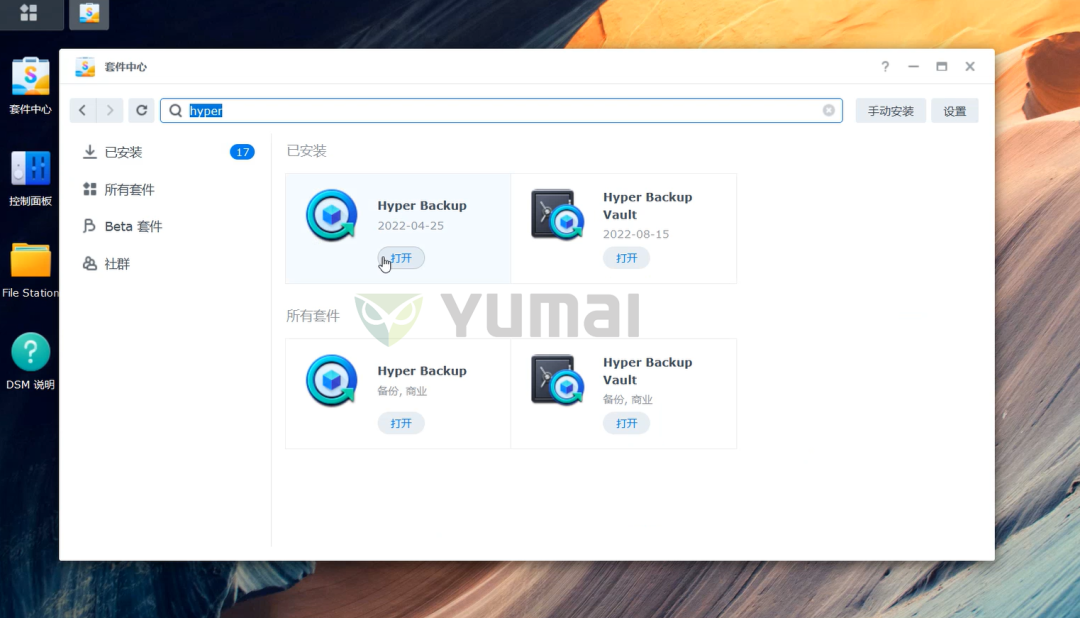
Task: Clear the hyper search with the X icon
Action: 828,110
